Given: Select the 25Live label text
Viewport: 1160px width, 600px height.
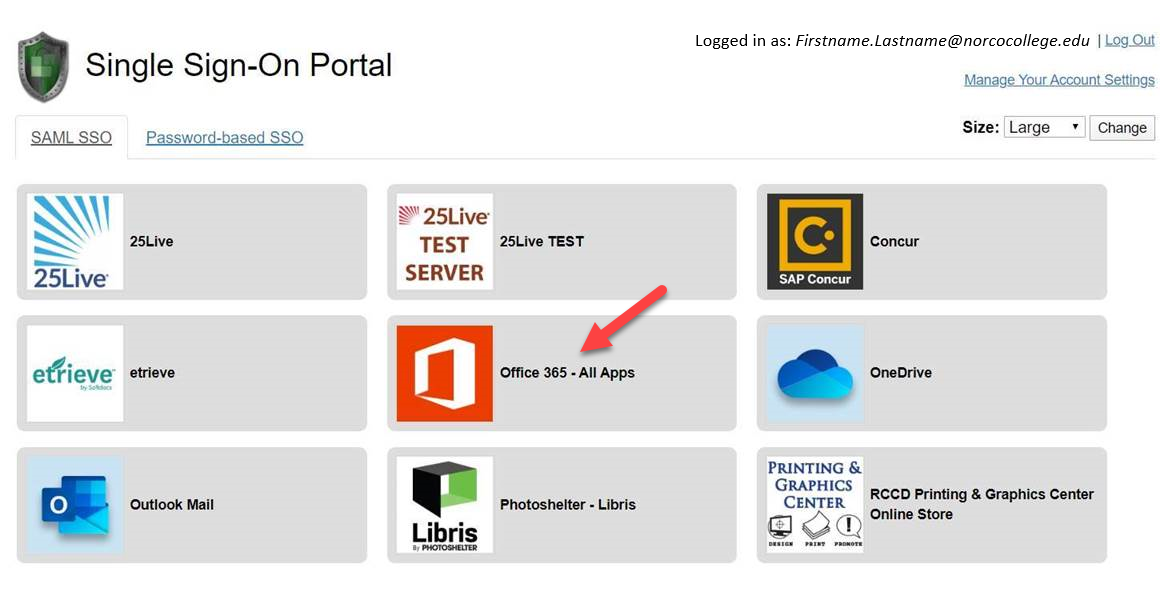Looking at the screenshot, I should point(152,241).
